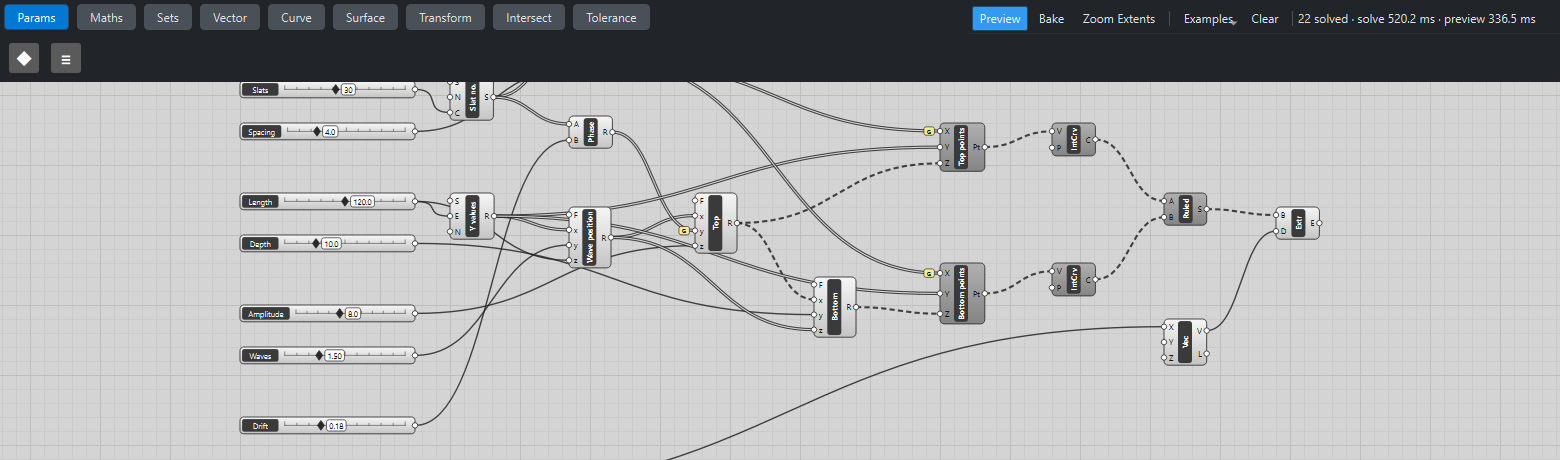Image resolution: width=1560 pixels, height=460 pixels.
Task: Open the Examples dropdown
Action: pos(1208,19)
